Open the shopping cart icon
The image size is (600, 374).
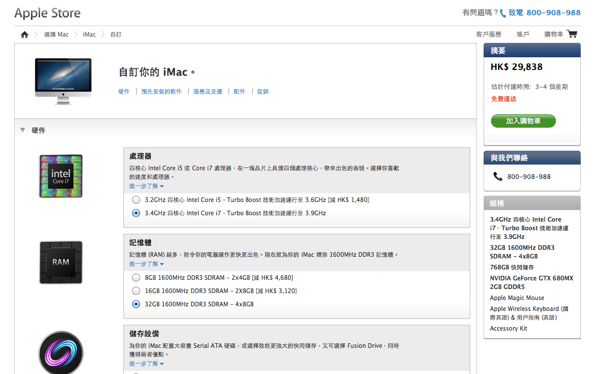pyautogui.click(x=572, y=34)
